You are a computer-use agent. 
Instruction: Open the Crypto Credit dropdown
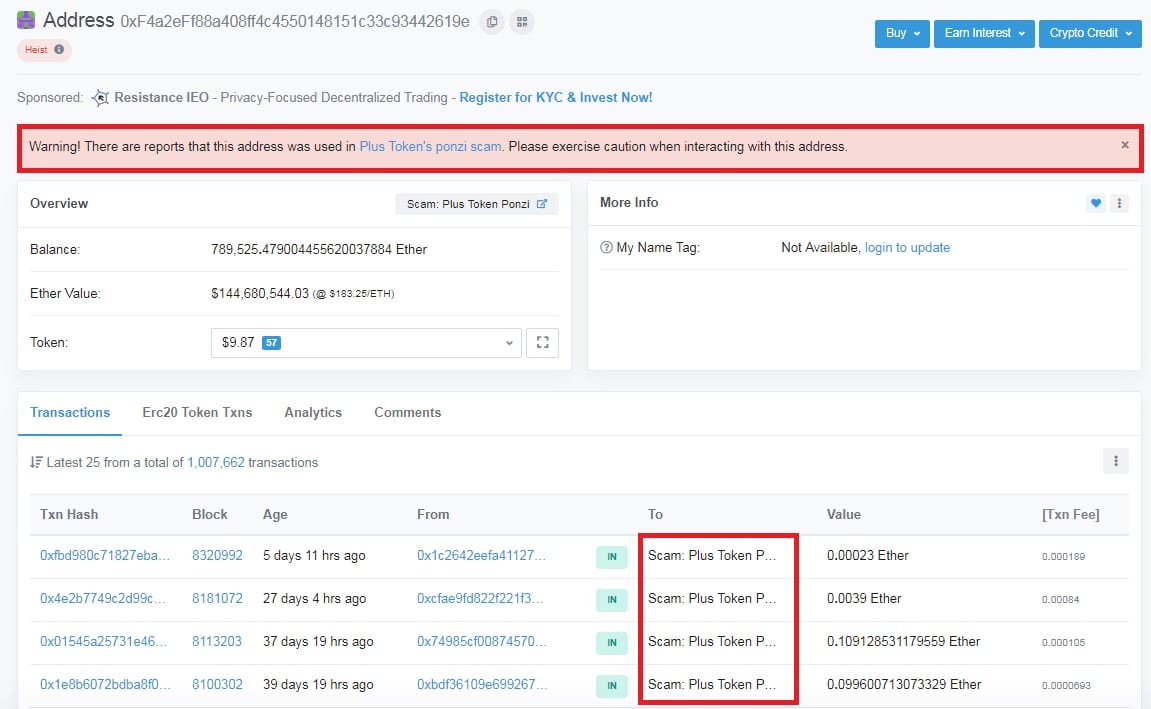[1090, 33]
